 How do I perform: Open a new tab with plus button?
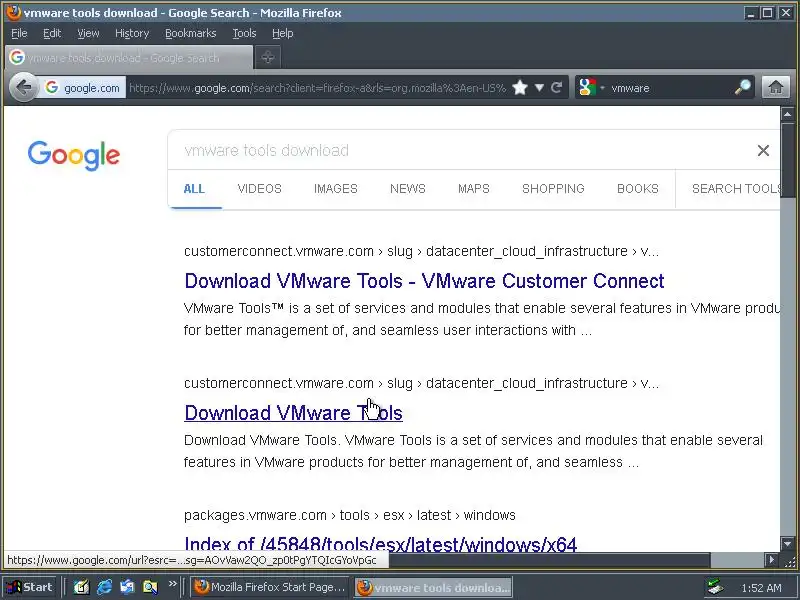[x=267, y=57]
